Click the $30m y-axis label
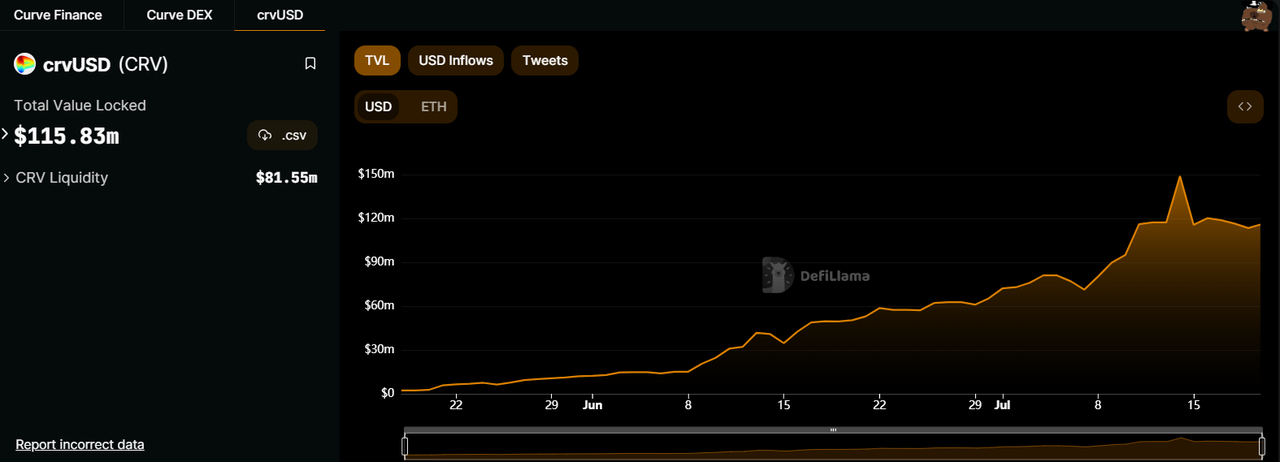1280x462 pixels. (378, 349)
